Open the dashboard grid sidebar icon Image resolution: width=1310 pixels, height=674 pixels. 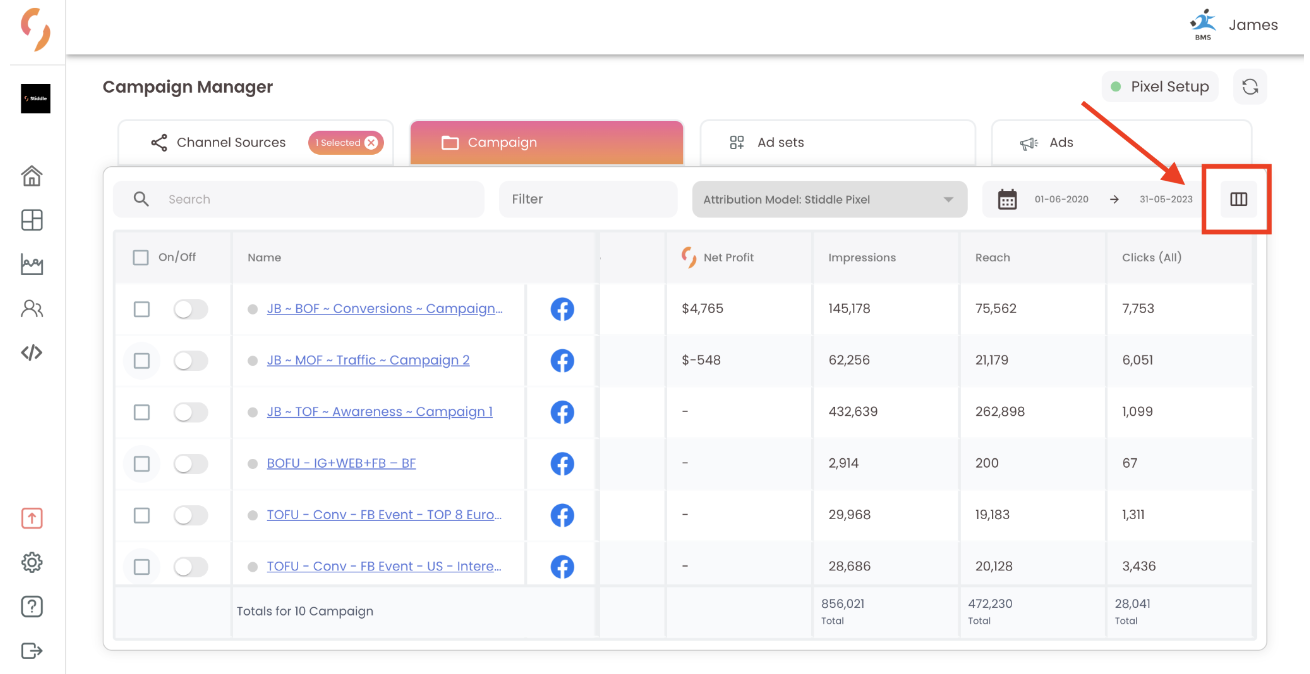tap(32, 220)
